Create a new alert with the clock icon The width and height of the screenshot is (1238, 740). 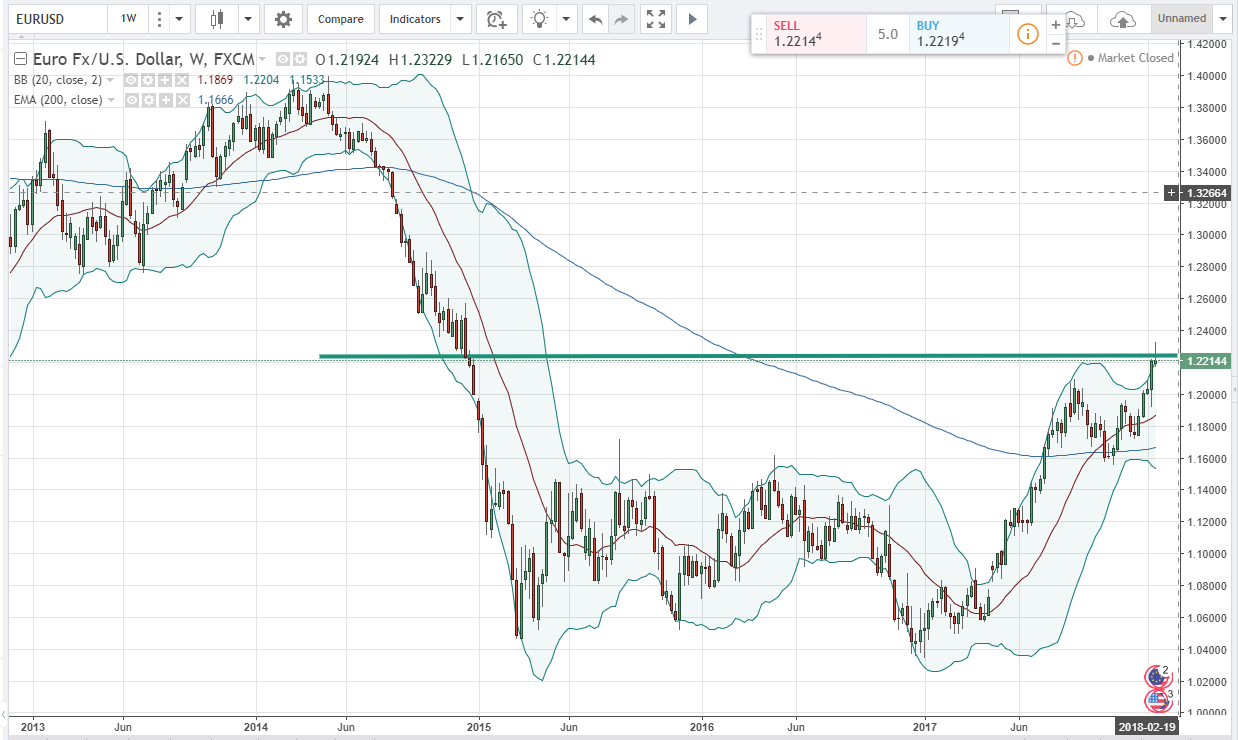click(496, 18)
